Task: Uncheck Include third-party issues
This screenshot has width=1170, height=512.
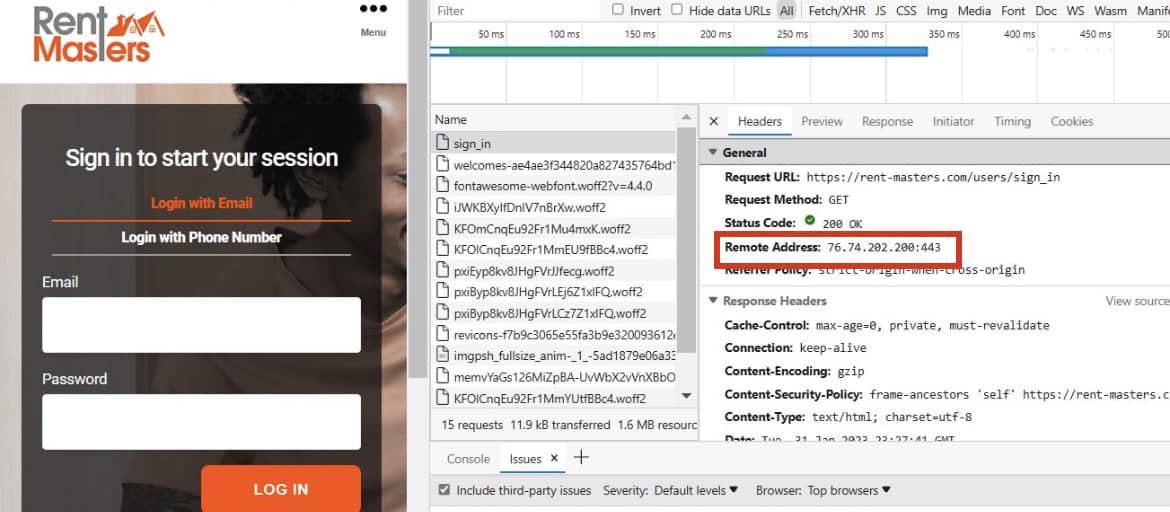Action: (444, 490)
